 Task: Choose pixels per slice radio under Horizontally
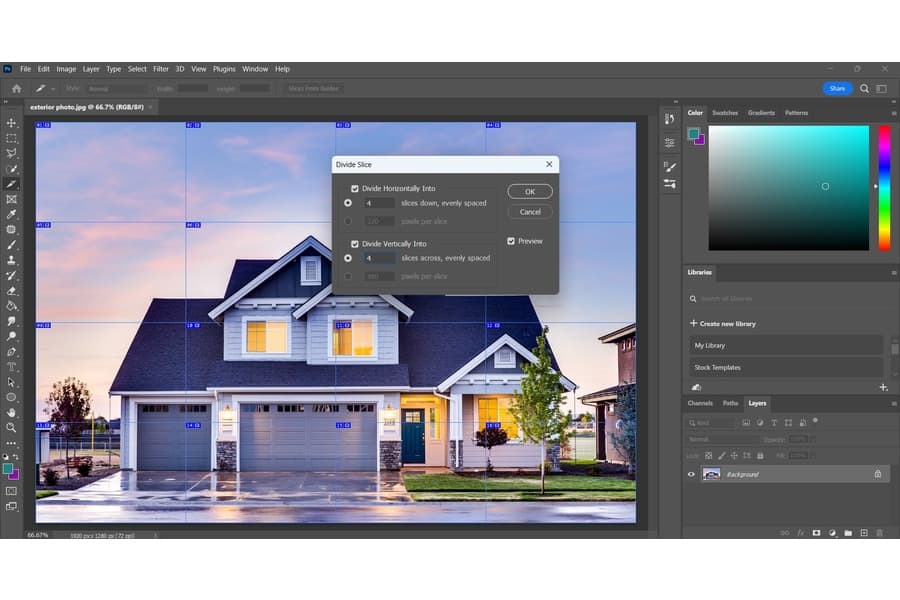tap(348, 221)
